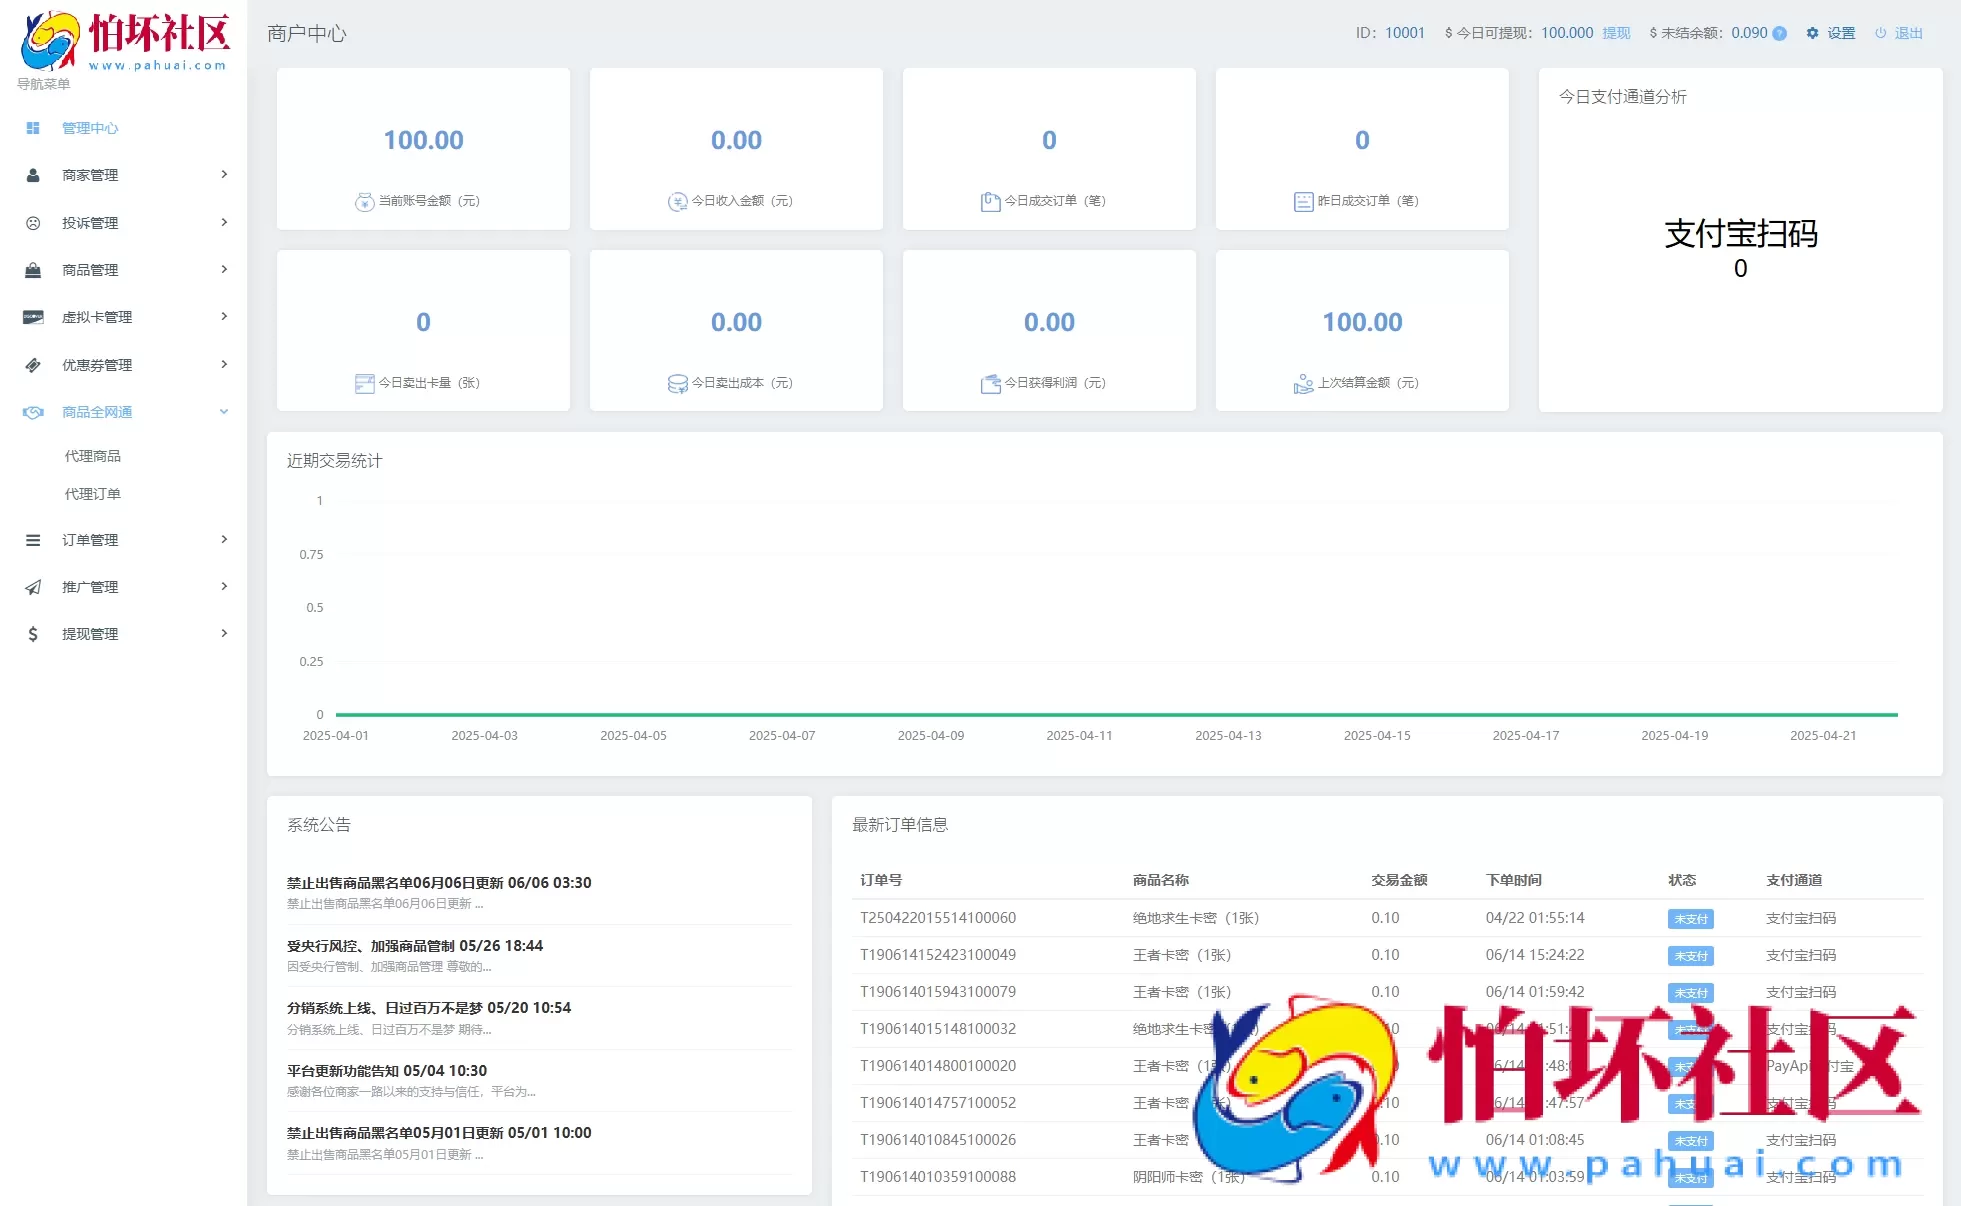Screen dimensions: 1961x1206
Task: Open the 商家管理 section via its icon
Action: (32, 175)
